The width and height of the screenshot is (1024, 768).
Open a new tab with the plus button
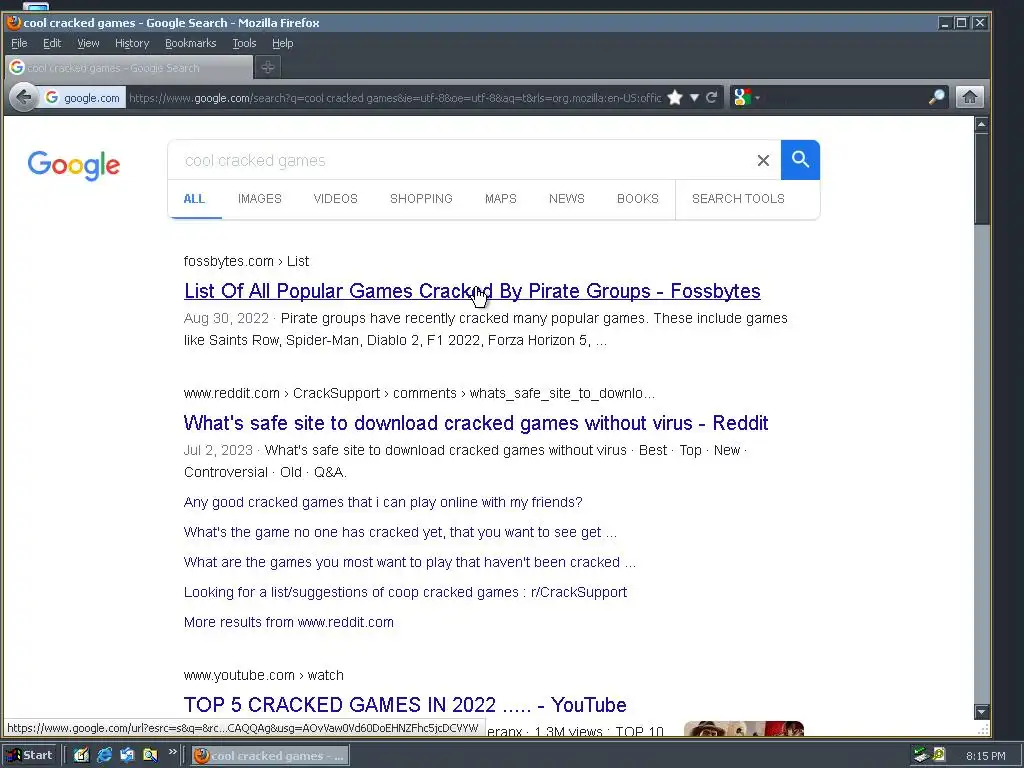pyautogui.click(x=268, y=67)
